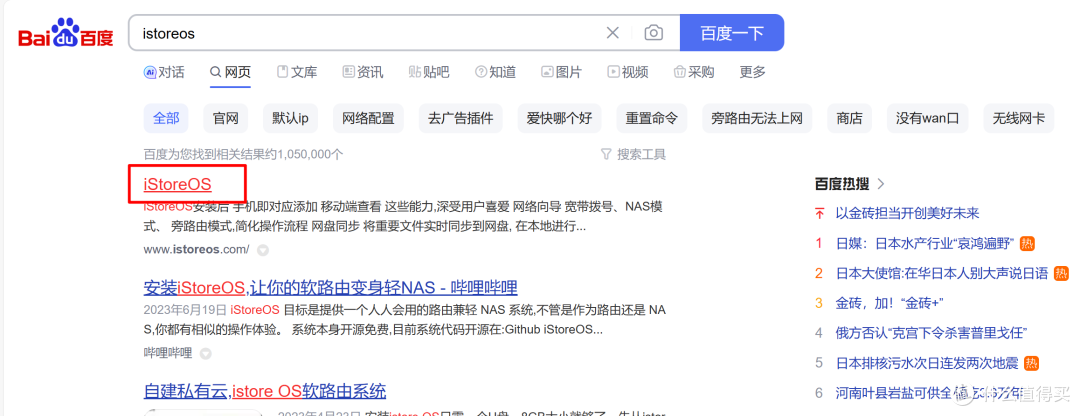Image resolution: width=1080 pixels, height=416 pixels.
Task: Select the 全部 filter chip
Action: 166,118
